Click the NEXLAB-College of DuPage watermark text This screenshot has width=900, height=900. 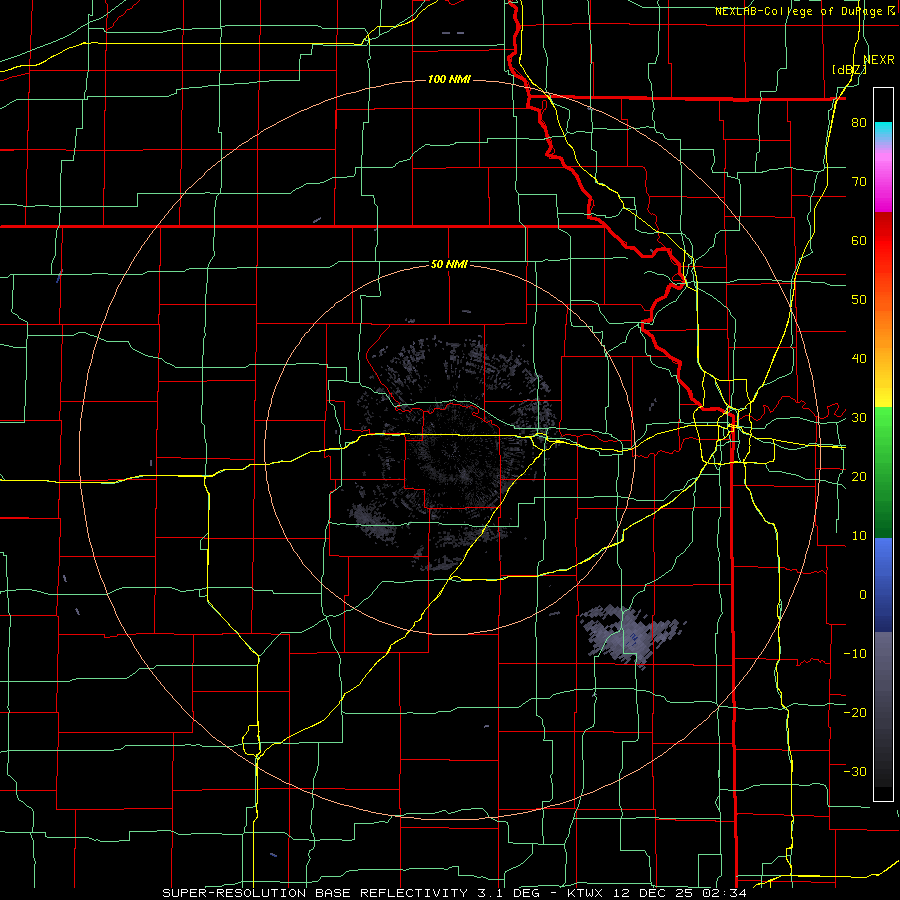click(x=799, y=11)
